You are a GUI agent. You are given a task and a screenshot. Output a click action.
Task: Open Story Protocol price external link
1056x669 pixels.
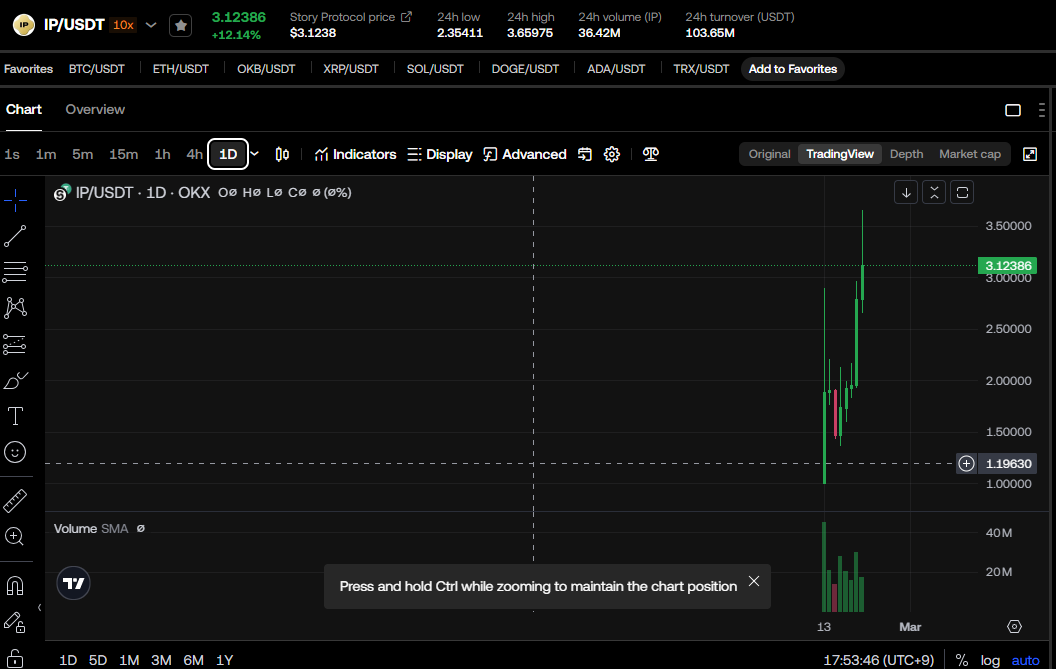[406, 17]
